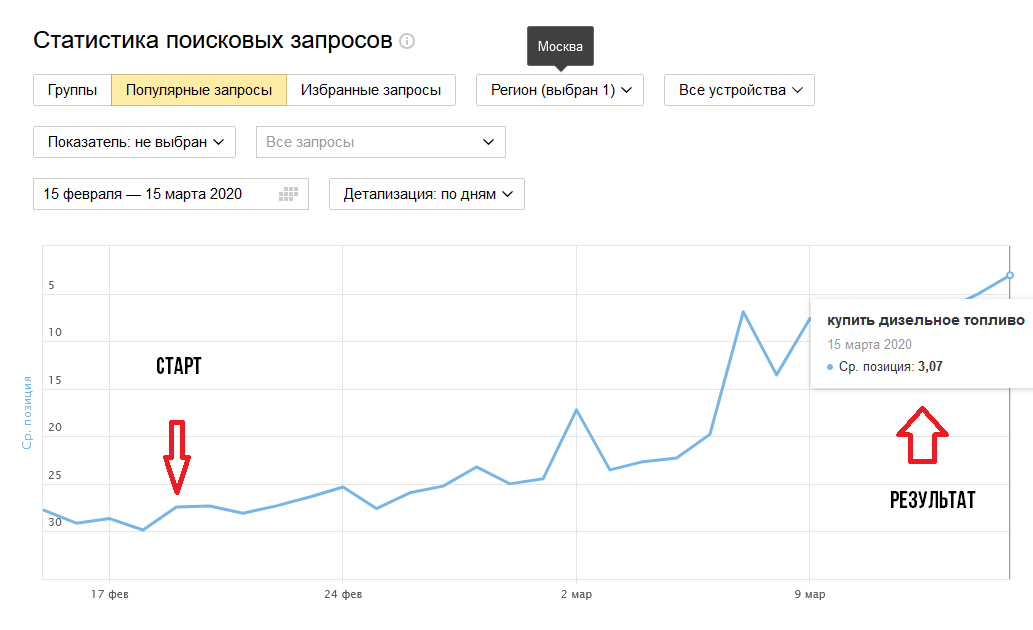Expand Показатель: не выбран dropdown

(x=134, y=142)
